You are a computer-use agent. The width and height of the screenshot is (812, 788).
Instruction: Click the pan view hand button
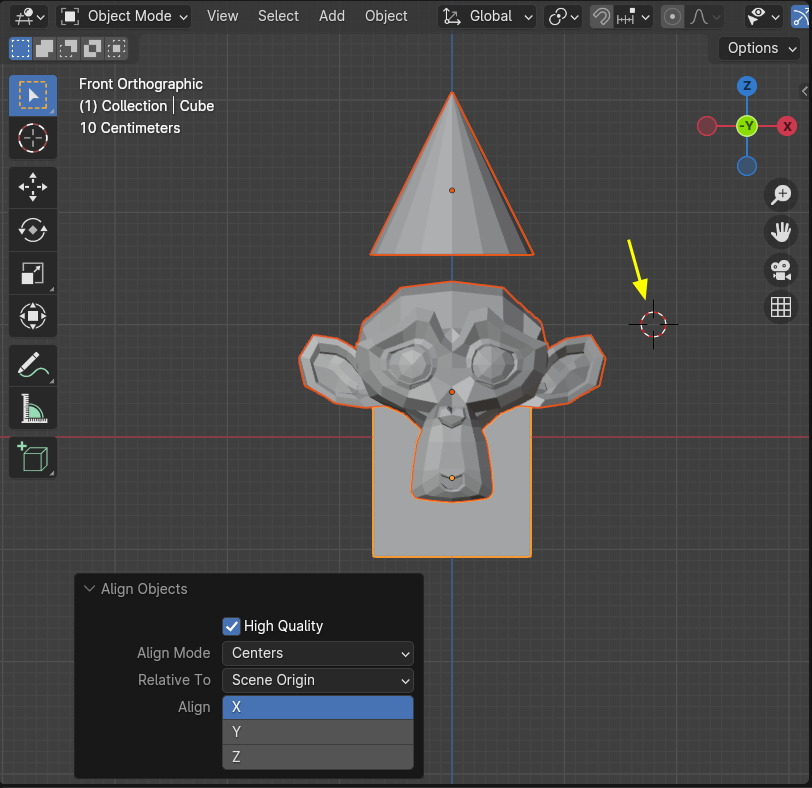781,232
